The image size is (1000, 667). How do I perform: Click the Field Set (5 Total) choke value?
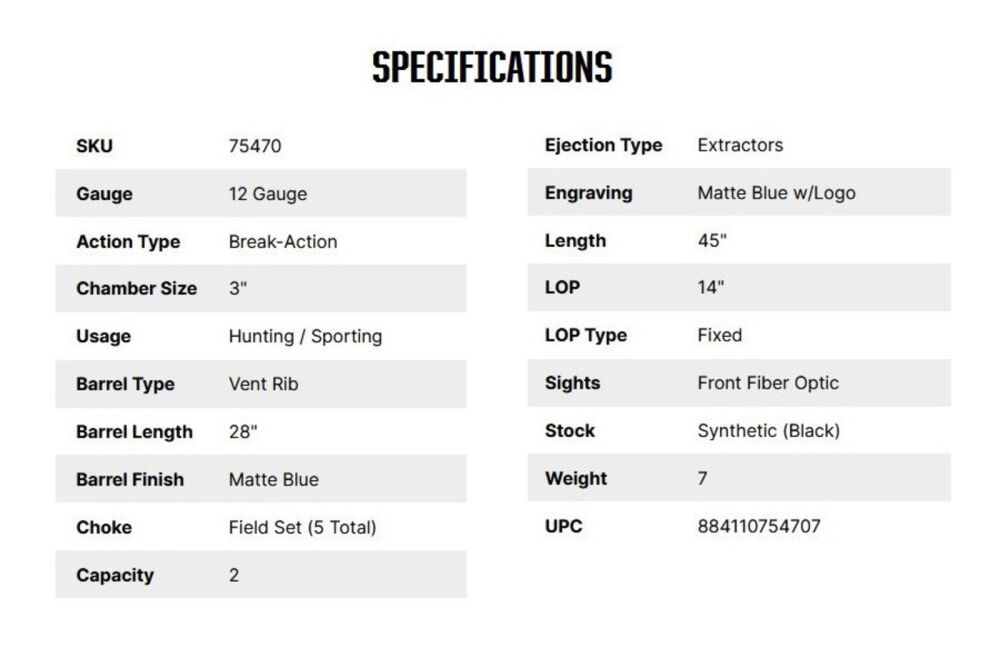coord(302,527)
